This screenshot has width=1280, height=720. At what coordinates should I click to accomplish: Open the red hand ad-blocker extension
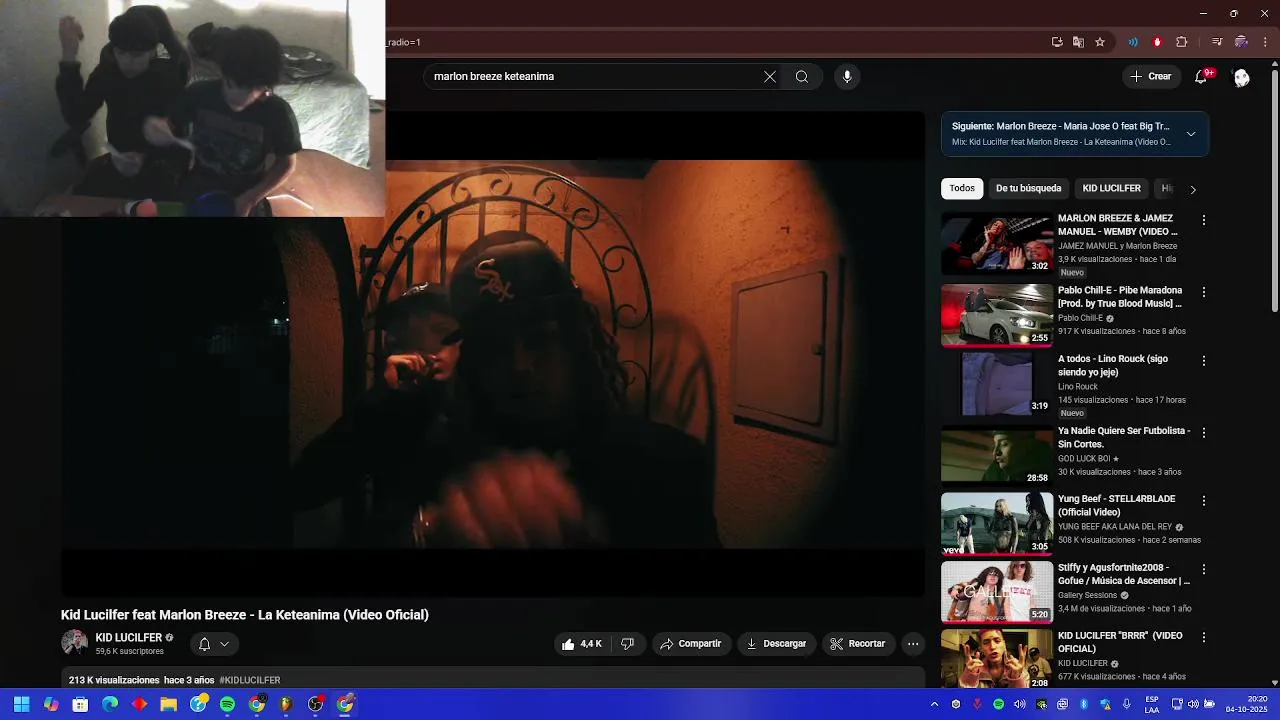coord(1157,42)
